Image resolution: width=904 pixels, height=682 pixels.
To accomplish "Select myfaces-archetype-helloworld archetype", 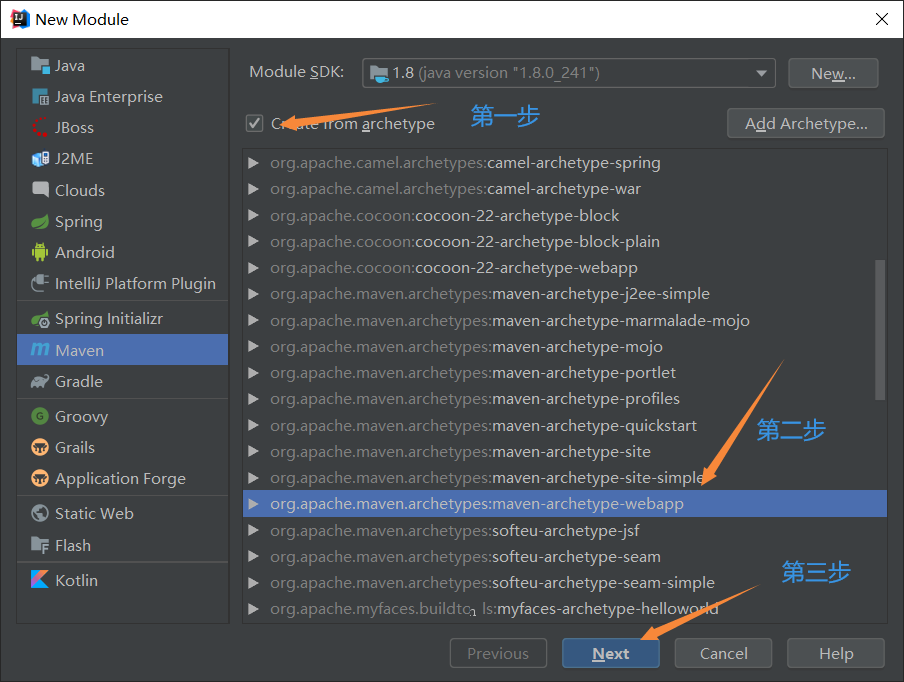I will (564, 609).
